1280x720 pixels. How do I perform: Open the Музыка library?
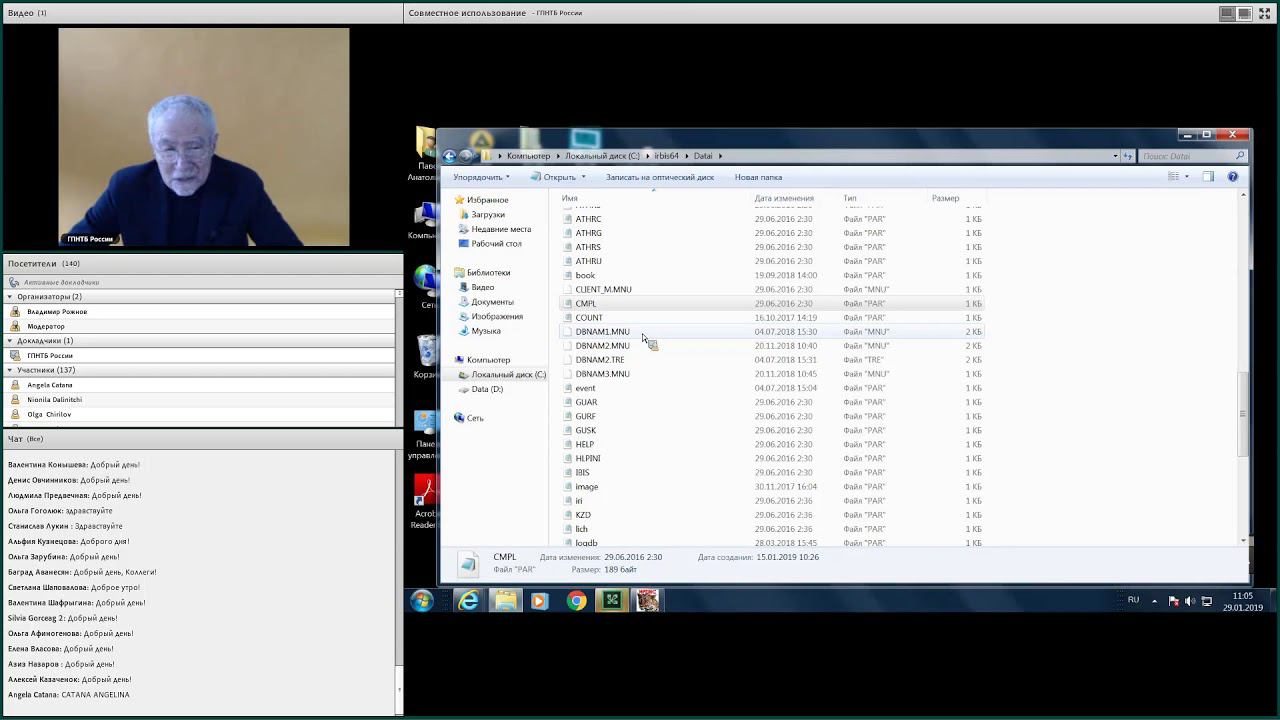(x=486, y=331)
